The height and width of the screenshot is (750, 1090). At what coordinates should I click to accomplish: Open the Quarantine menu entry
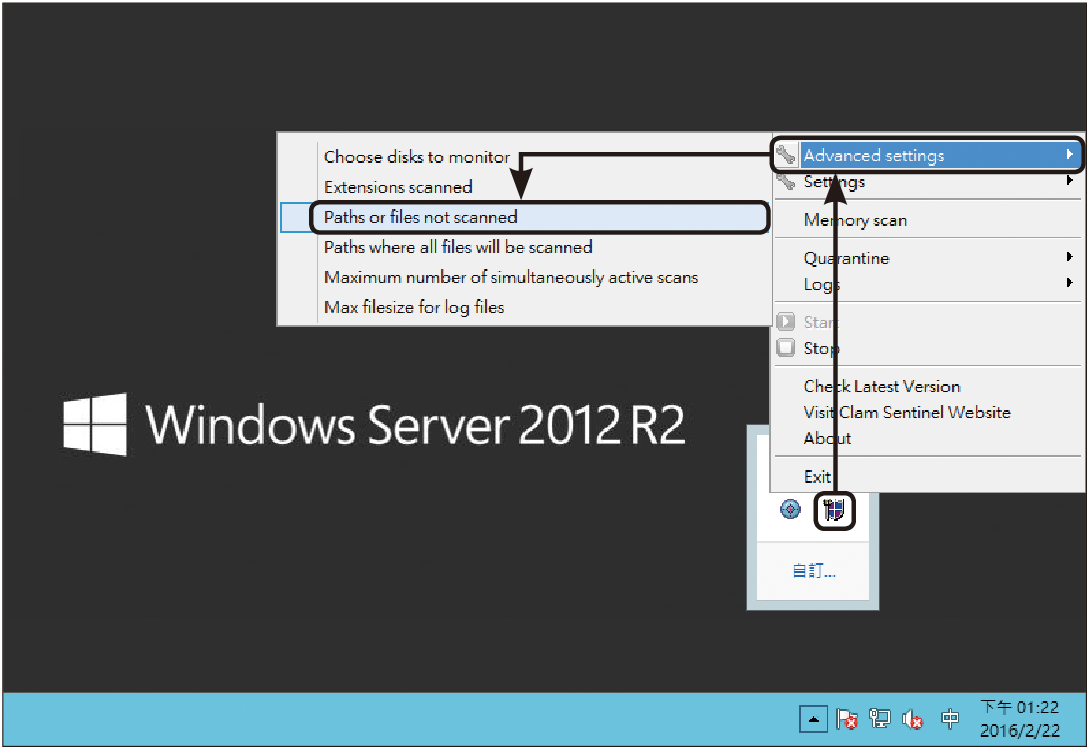pos(928,258)
